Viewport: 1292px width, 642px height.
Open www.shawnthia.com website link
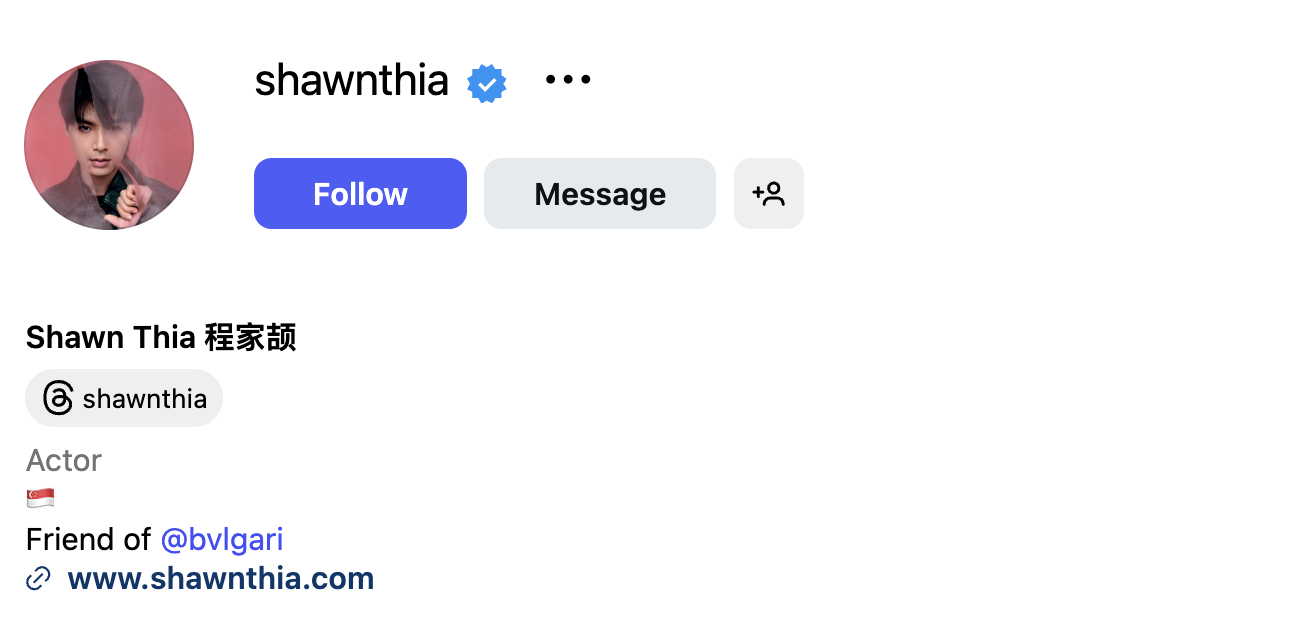pos(219,578)
